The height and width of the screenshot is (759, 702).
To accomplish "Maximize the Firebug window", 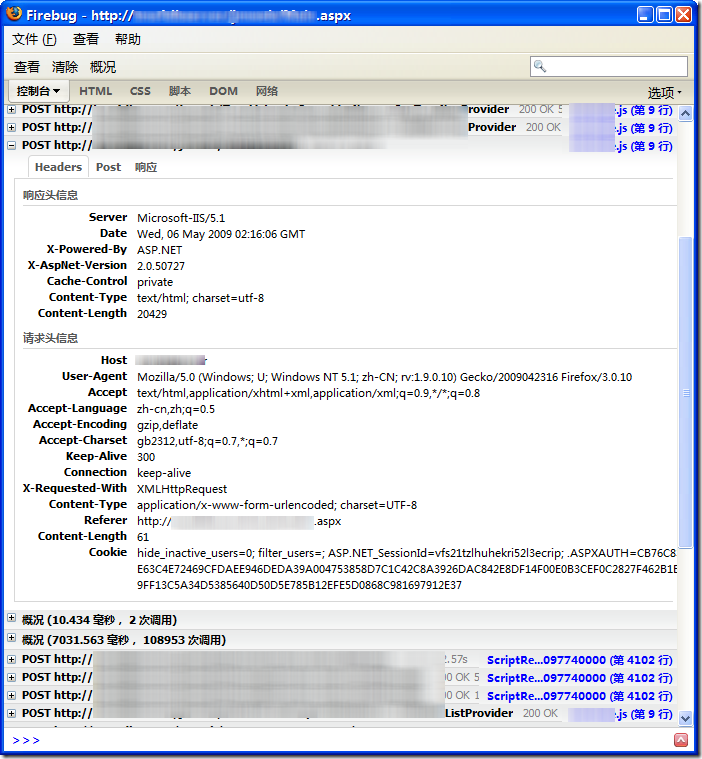I will point(664,15).
